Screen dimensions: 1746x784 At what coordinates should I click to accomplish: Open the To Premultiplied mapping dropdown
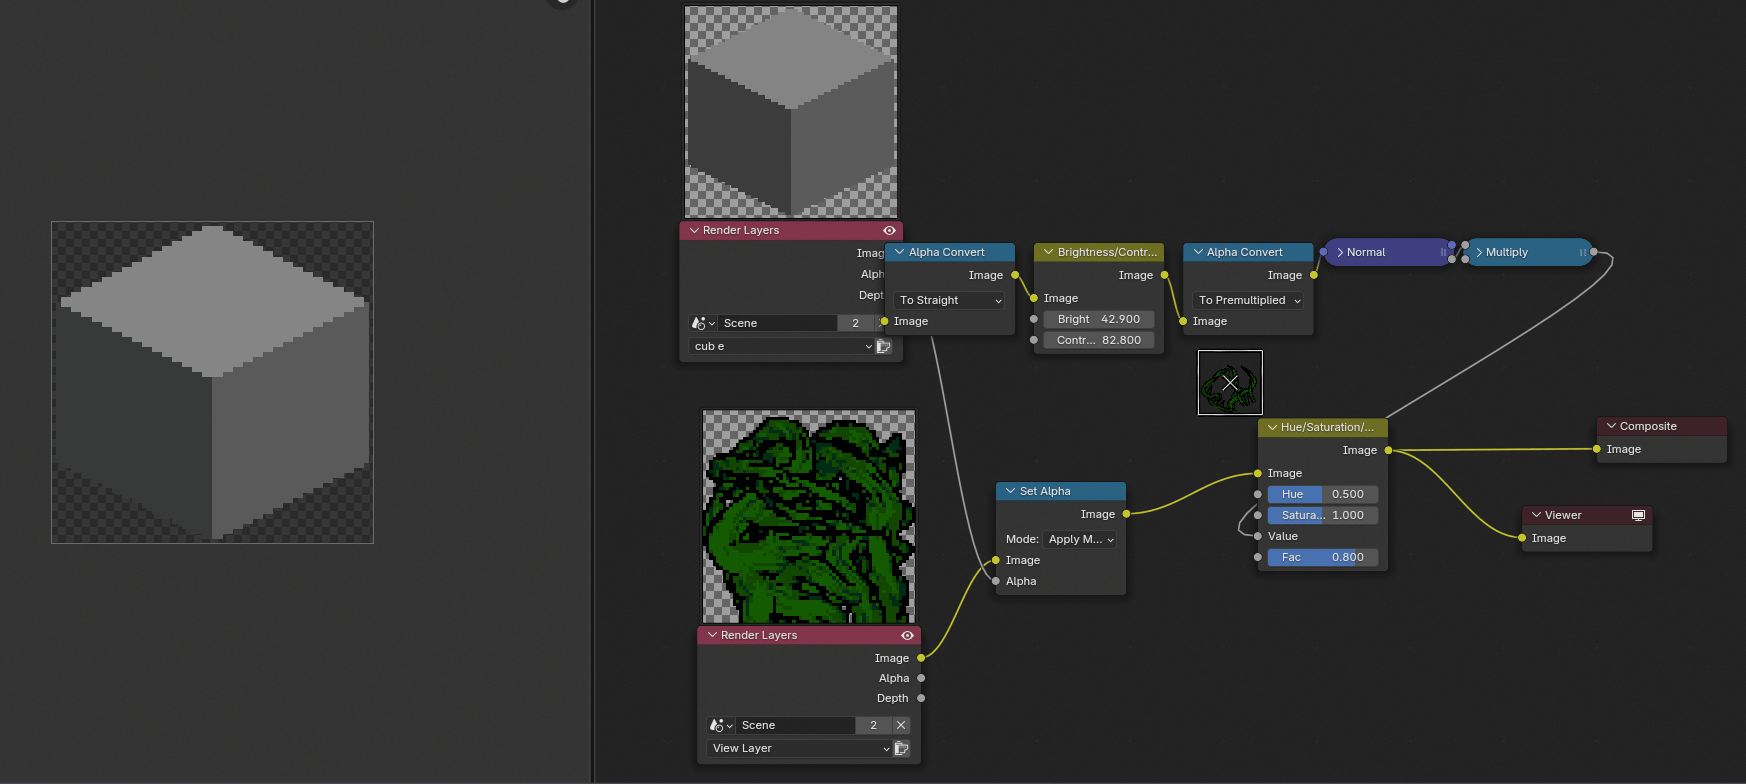(x=1248, y=300)
